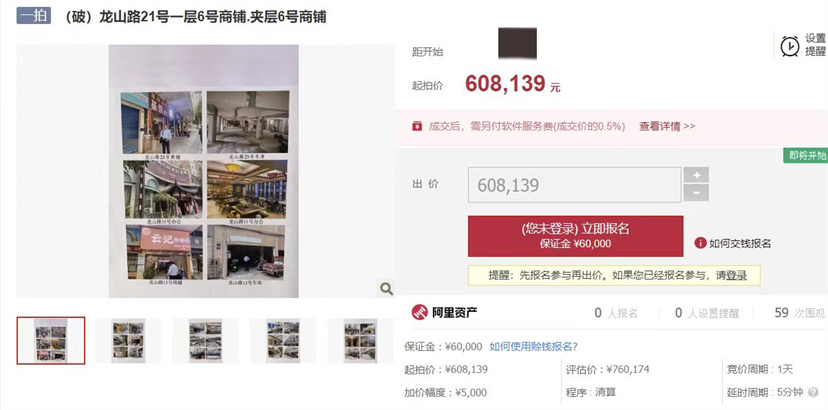Viewport: 828px width, 410px height.
Task: Click the bid price input field
Action: click(x=575, y=185)
